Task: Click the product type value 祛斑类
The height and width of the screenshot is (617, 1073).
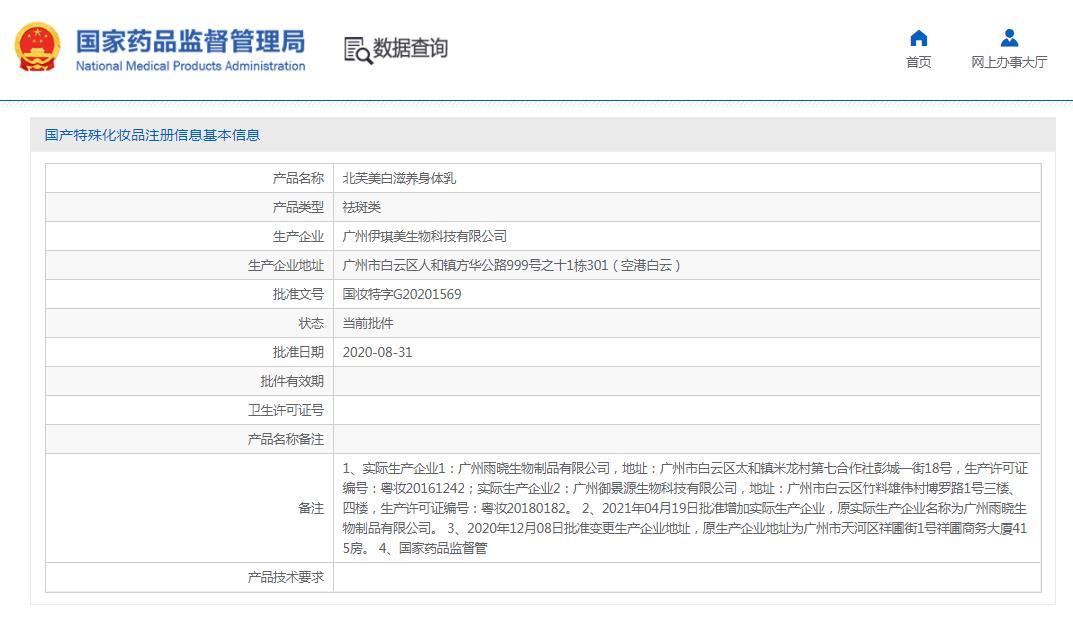Action: [x=362, y=207]
